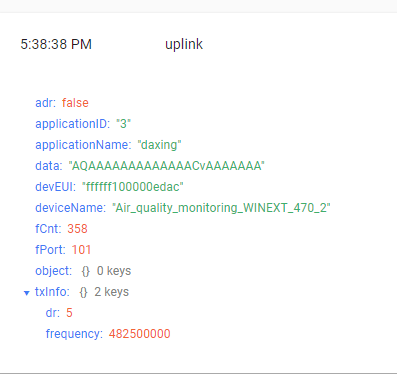The height and width of the screenshot is (374, 397).
Task: Select the Air_quality_monitoring_WINEXT_470_2 value
Action: (221, 208)
